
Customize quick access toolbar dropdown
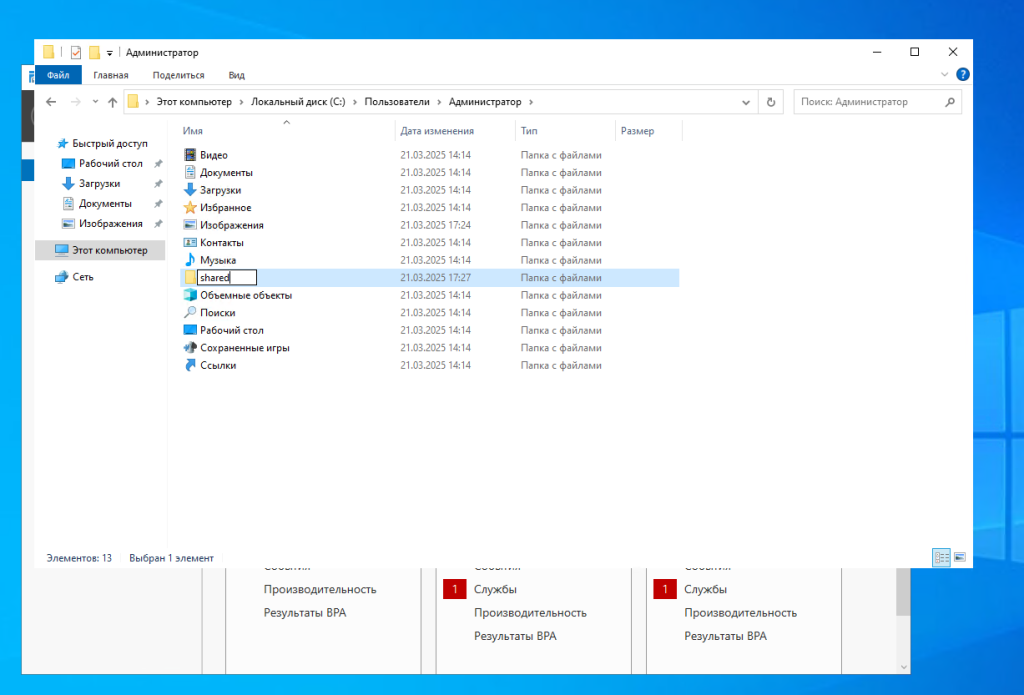click(110, 53)
